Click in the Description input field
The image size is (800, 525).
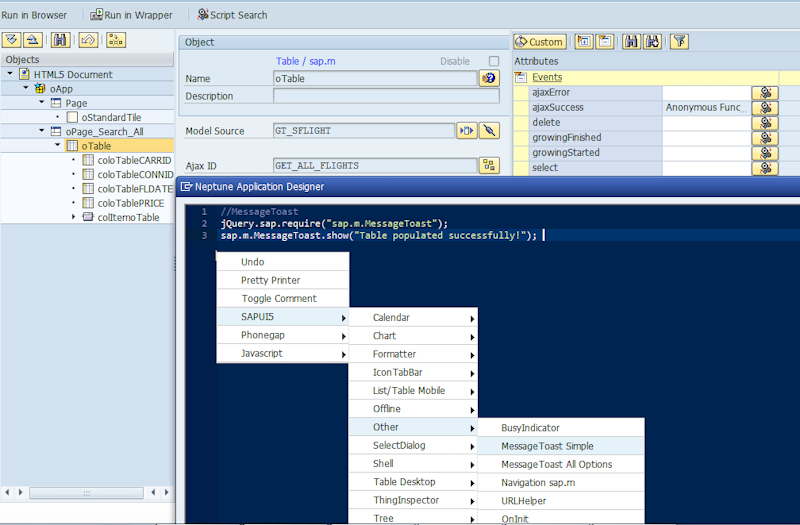[x=386, y=96]
